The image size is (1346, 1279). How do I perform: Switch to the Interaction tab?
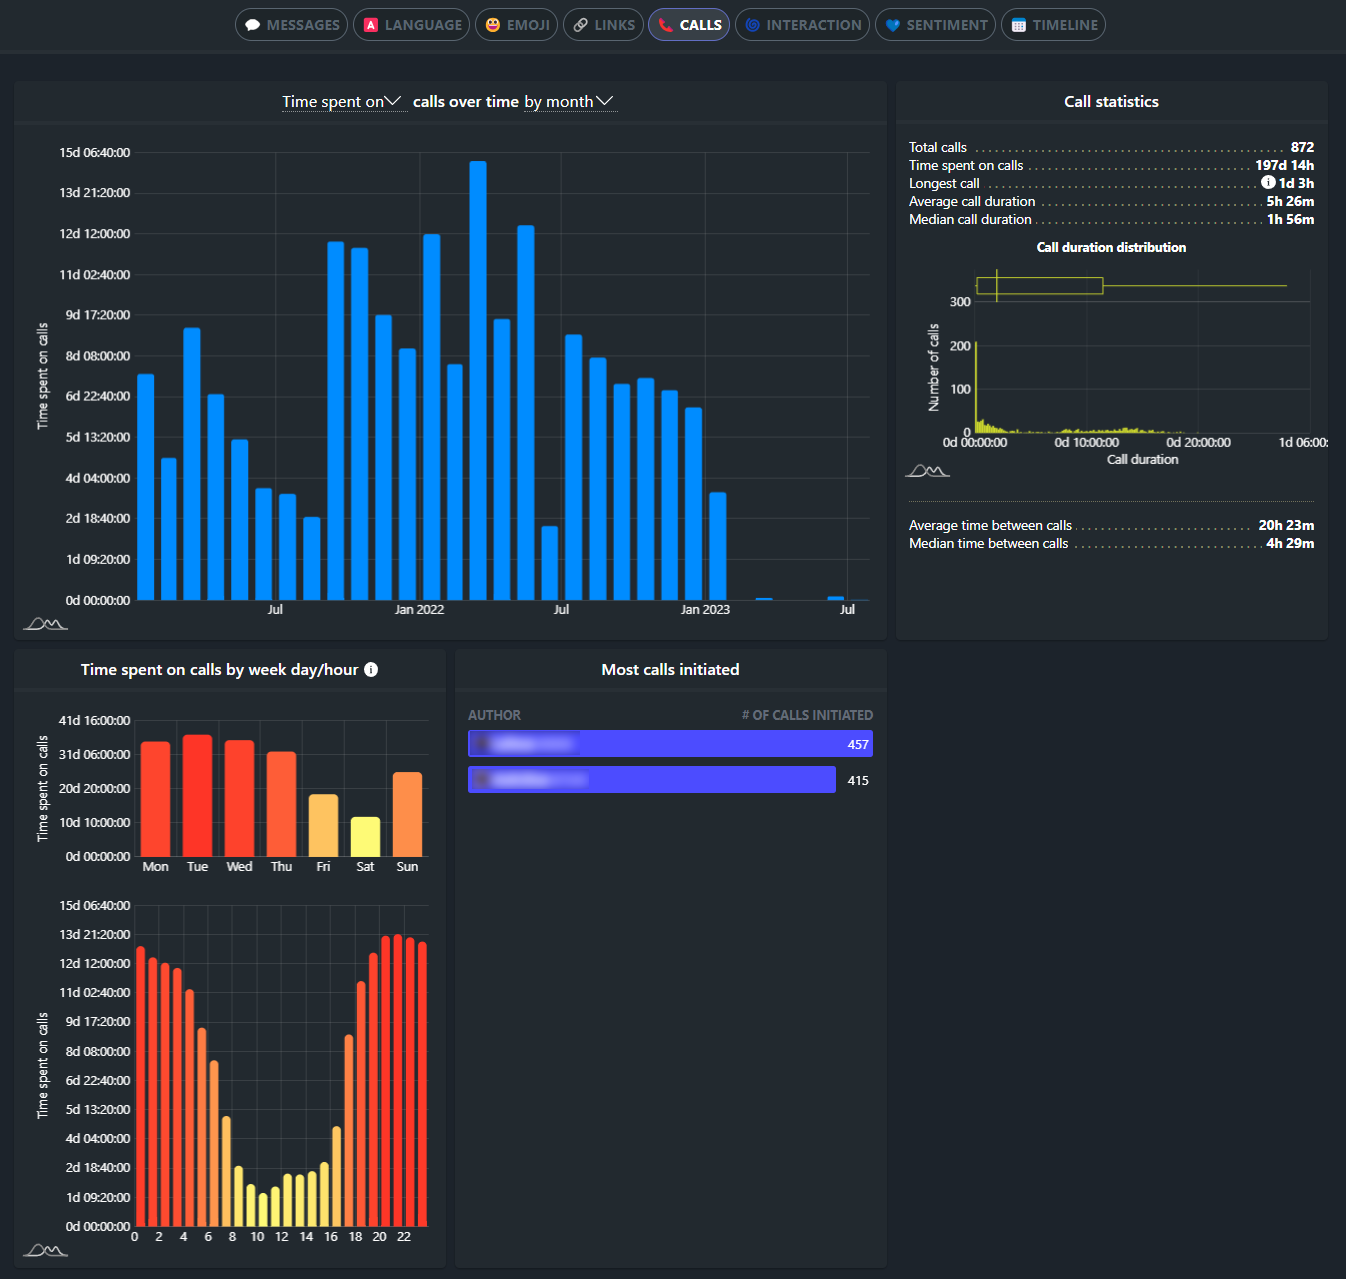(x=802, y=24)
